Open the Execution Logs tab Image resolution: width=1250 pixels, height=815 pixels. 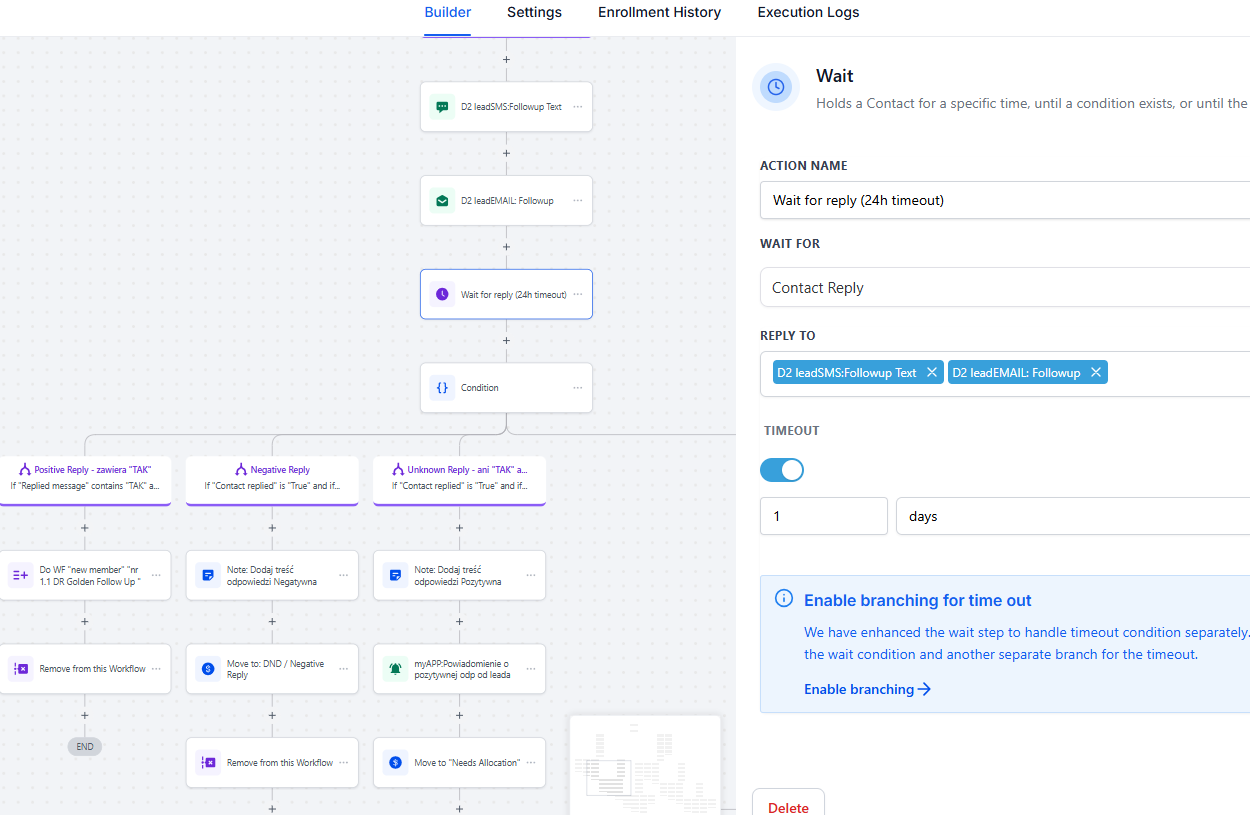808,13
